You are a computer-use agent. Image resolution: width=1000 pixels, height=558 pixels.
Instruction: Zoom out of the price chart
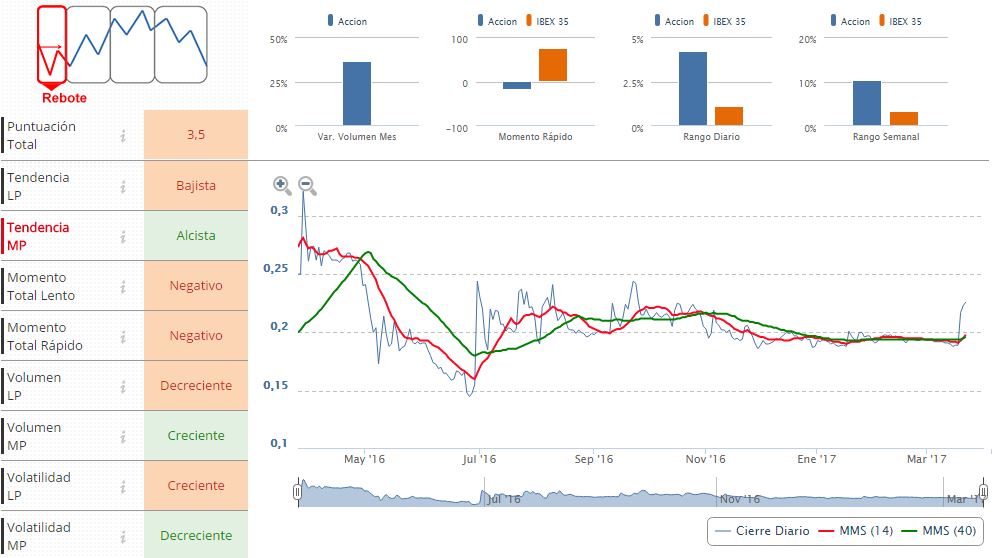coord(307,186)
